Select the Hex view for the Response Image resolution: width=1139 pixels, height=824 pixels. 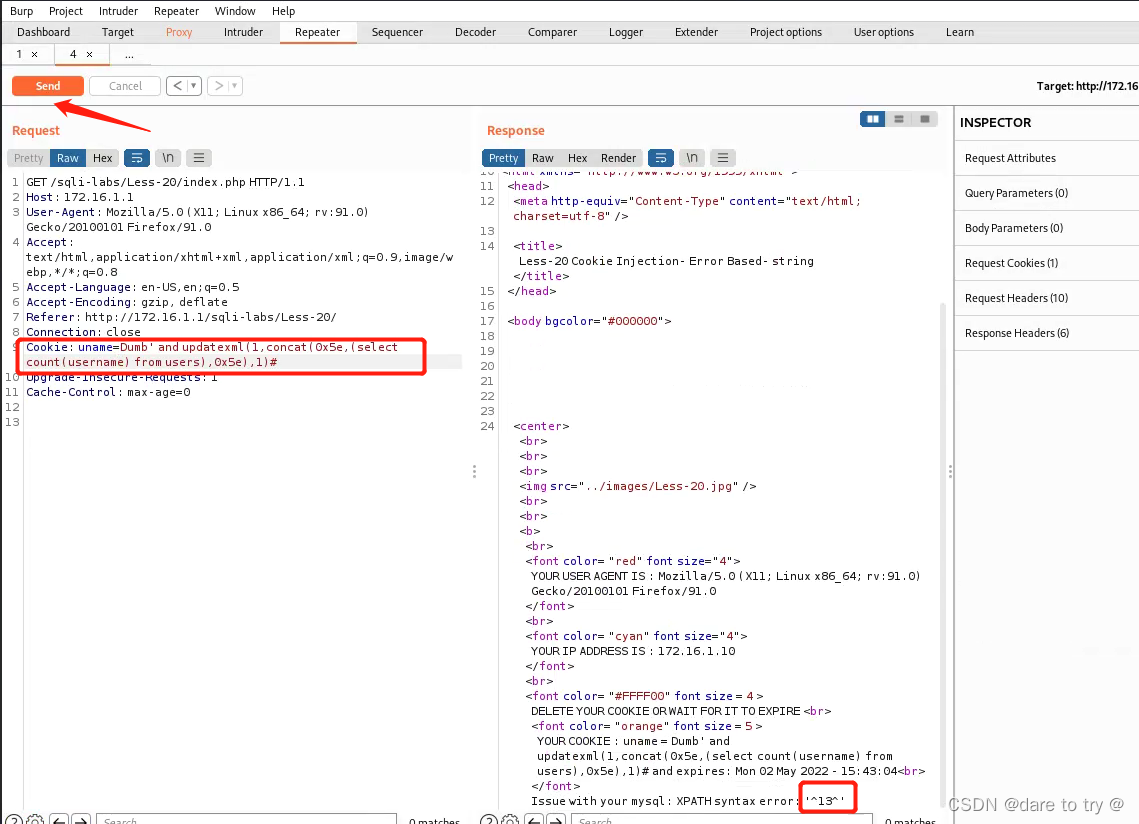(577, 158)
